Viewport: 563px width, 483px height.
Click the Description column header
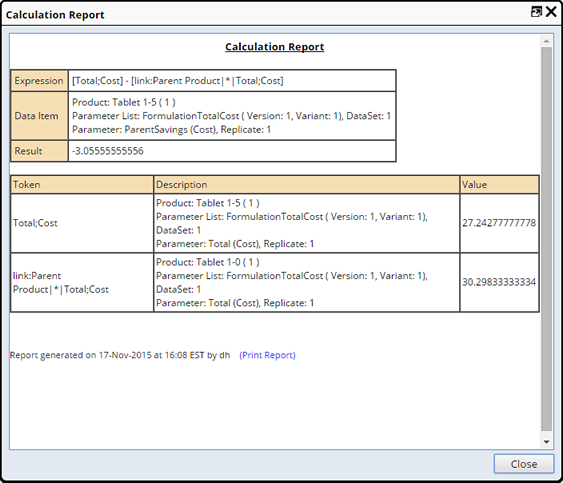tap(307, 185)
